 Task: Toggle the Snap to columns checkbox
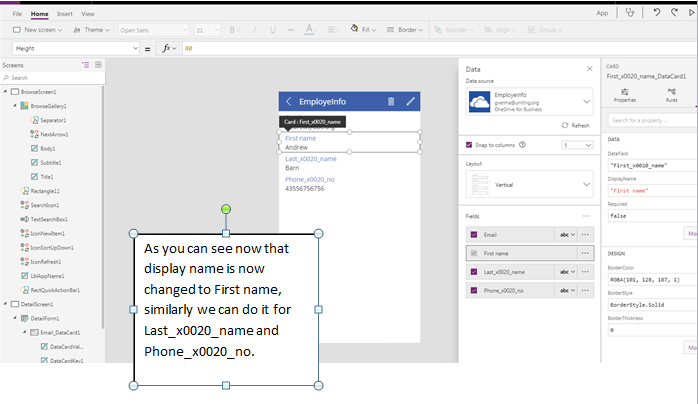469,145
